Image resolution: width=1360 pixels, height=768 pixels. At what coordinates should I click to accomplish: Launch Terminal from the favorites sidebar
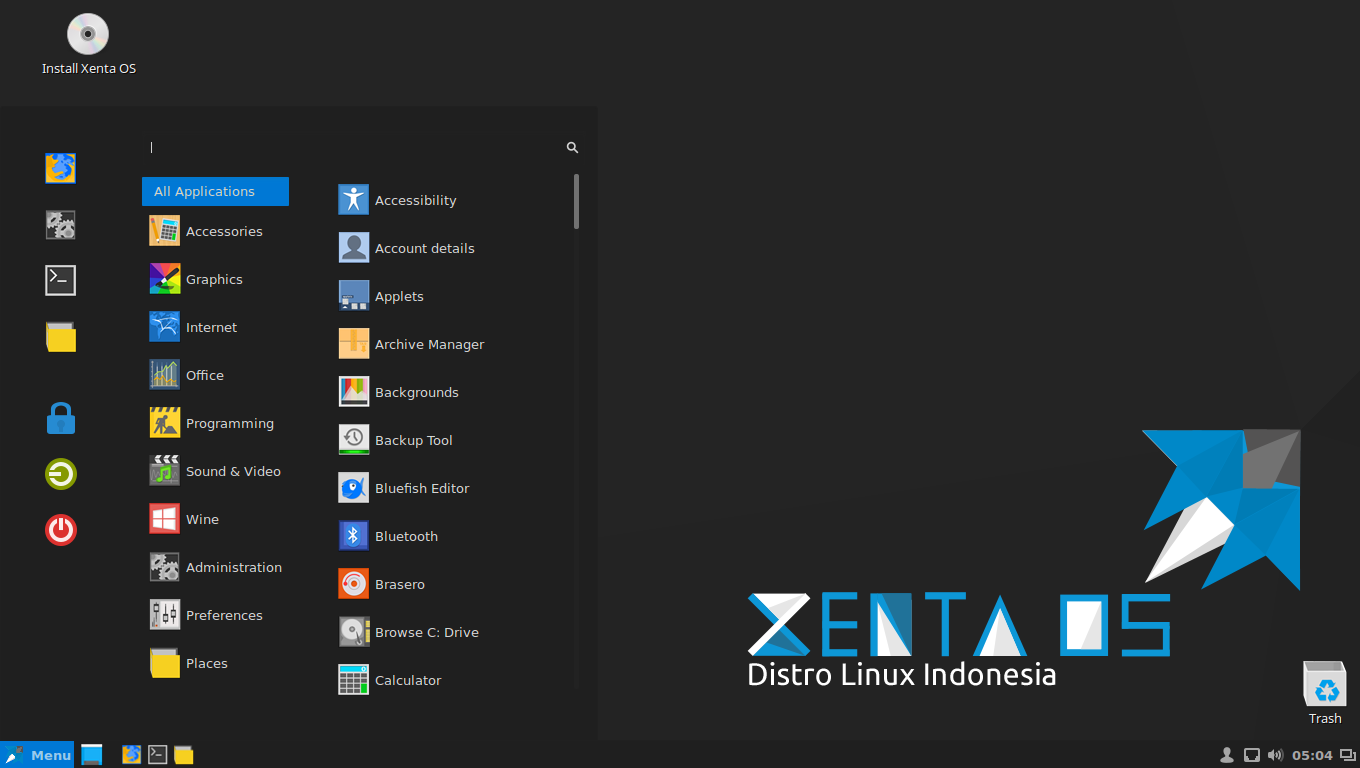(x=61, y=280)
